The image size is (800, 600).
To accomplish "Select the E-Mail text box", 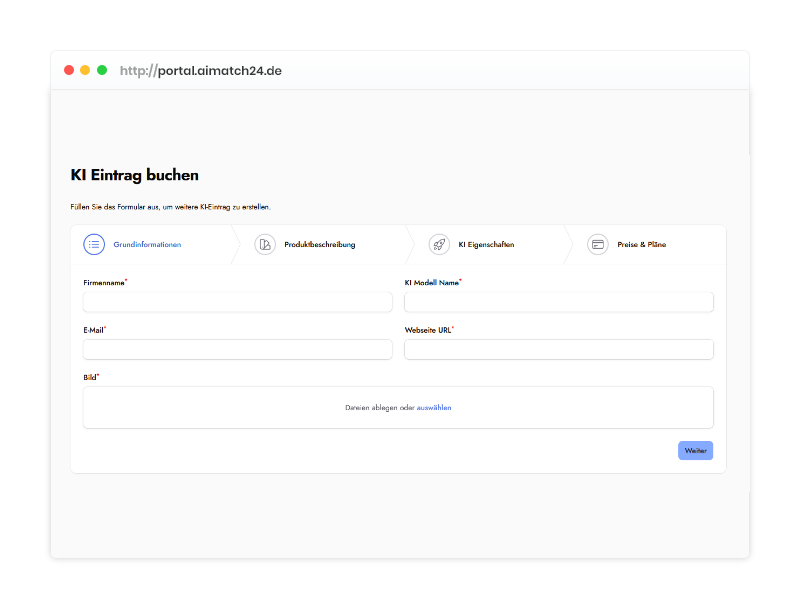I will point(237,349).
